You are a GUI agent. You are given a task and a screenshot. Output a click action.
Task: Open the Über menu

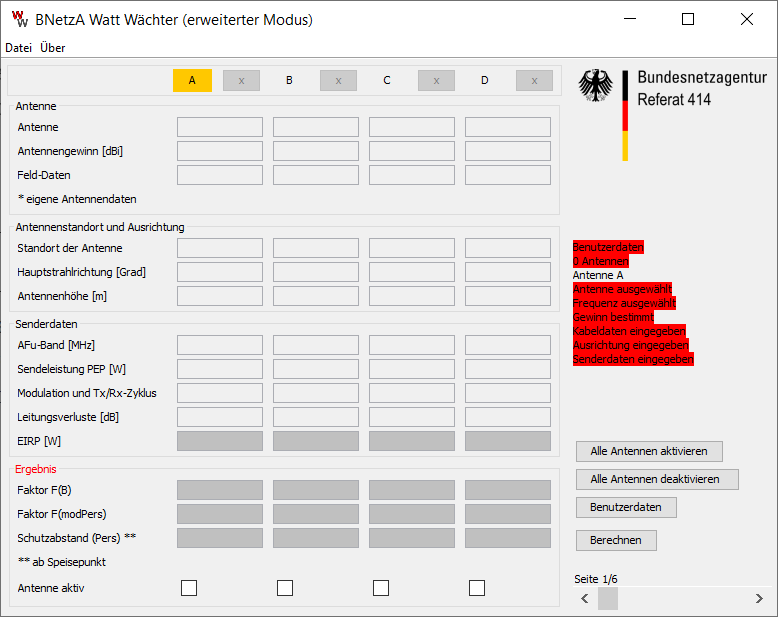coord(53,48)
